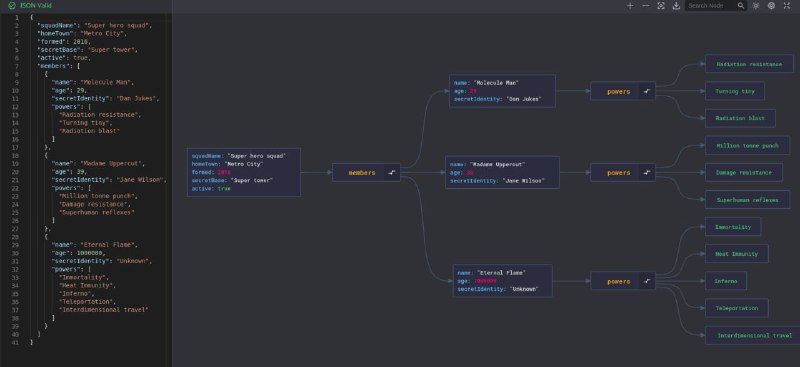This screenshot has height=367, width=800.
Task: Collapse Eternal Flame's powers node
Action: coord(647,281)
